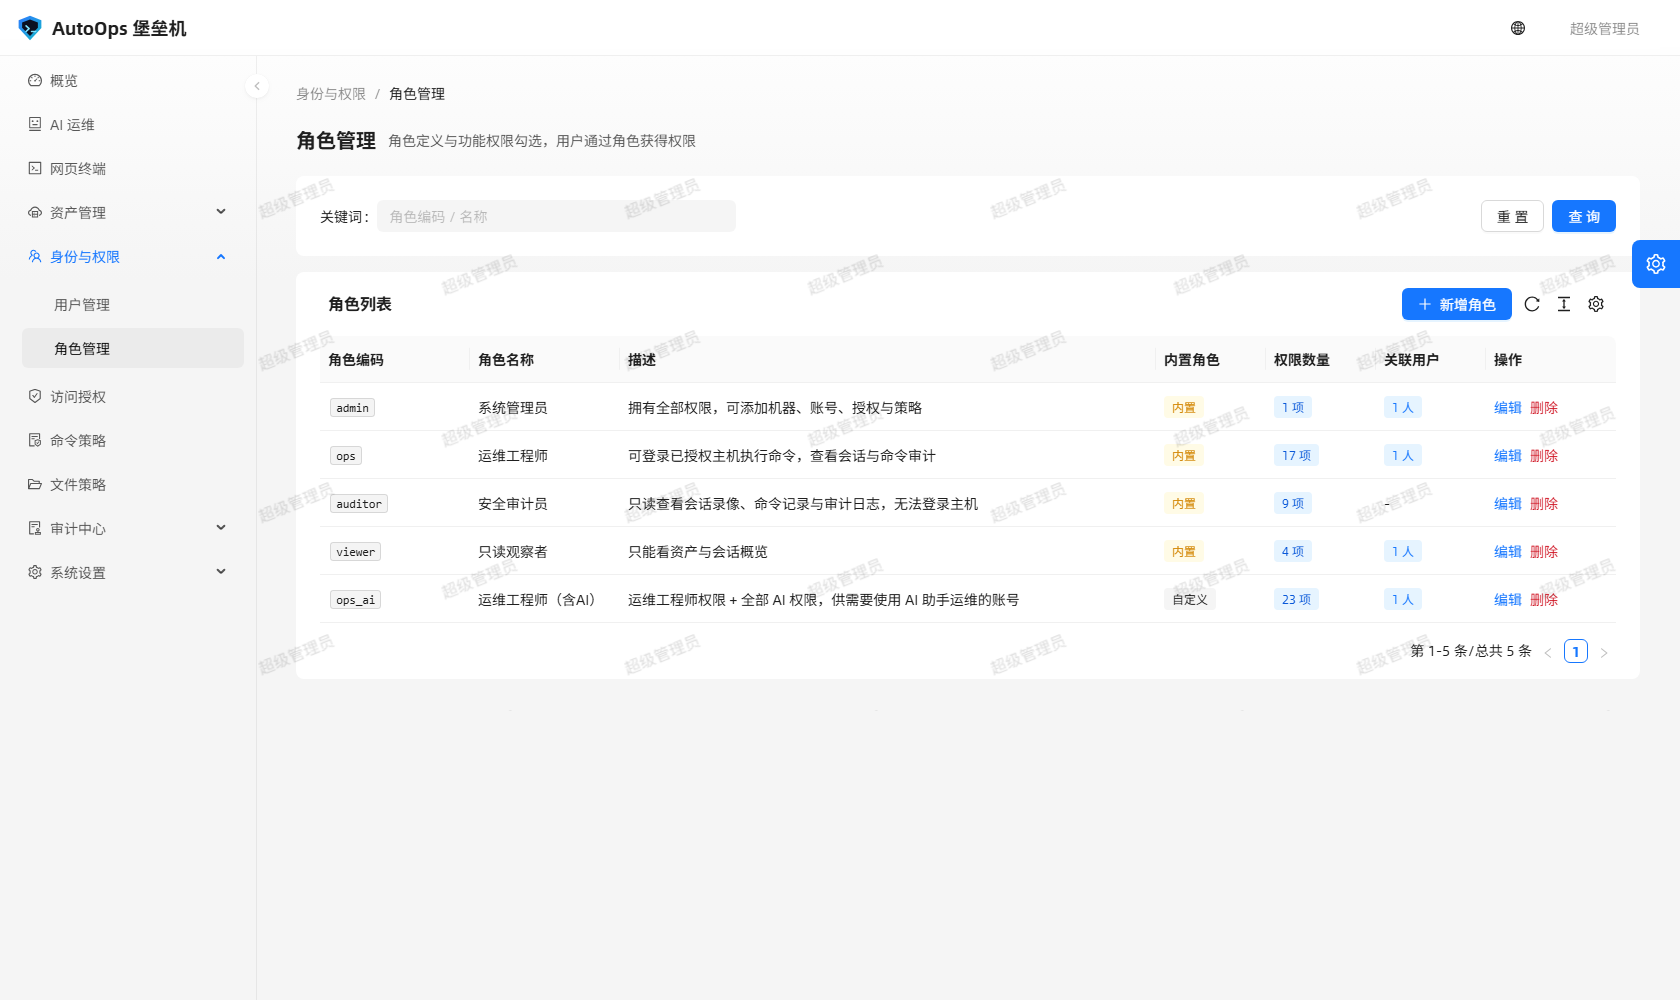Click the 文件策略 folder icon
The image size is (1680, 1000).
[x=35, y=484]
